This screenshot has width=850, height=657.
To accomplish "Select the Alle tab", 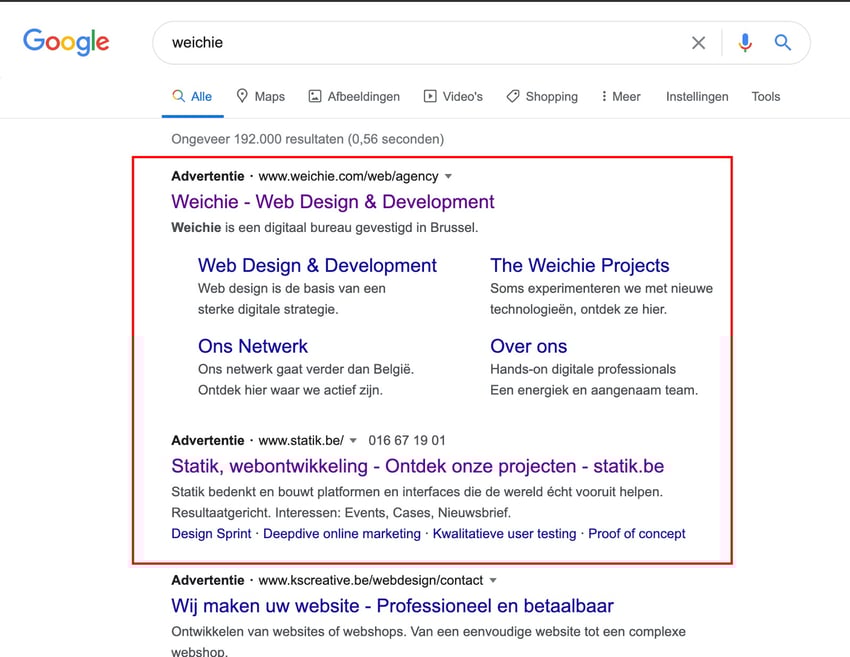I will [192, 96].
